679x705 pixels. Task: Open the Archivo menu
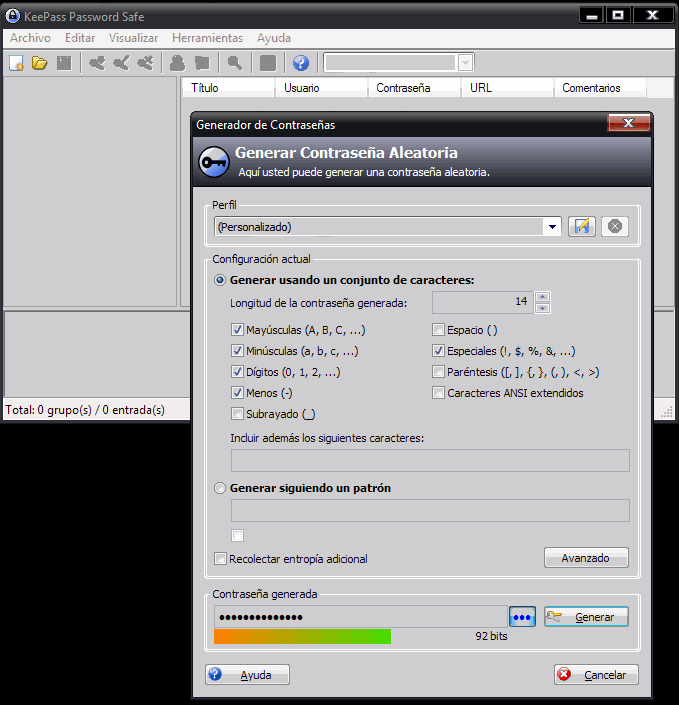coord(31,38)
